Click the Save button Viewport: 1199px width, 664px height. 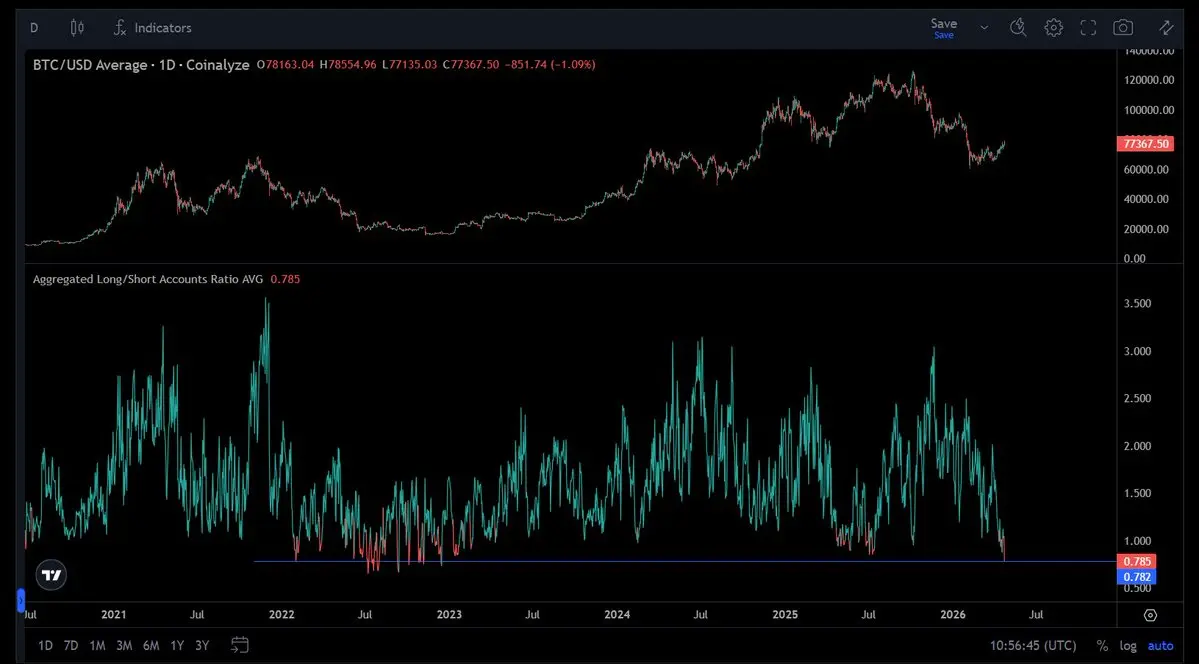[x=944, y=28]
